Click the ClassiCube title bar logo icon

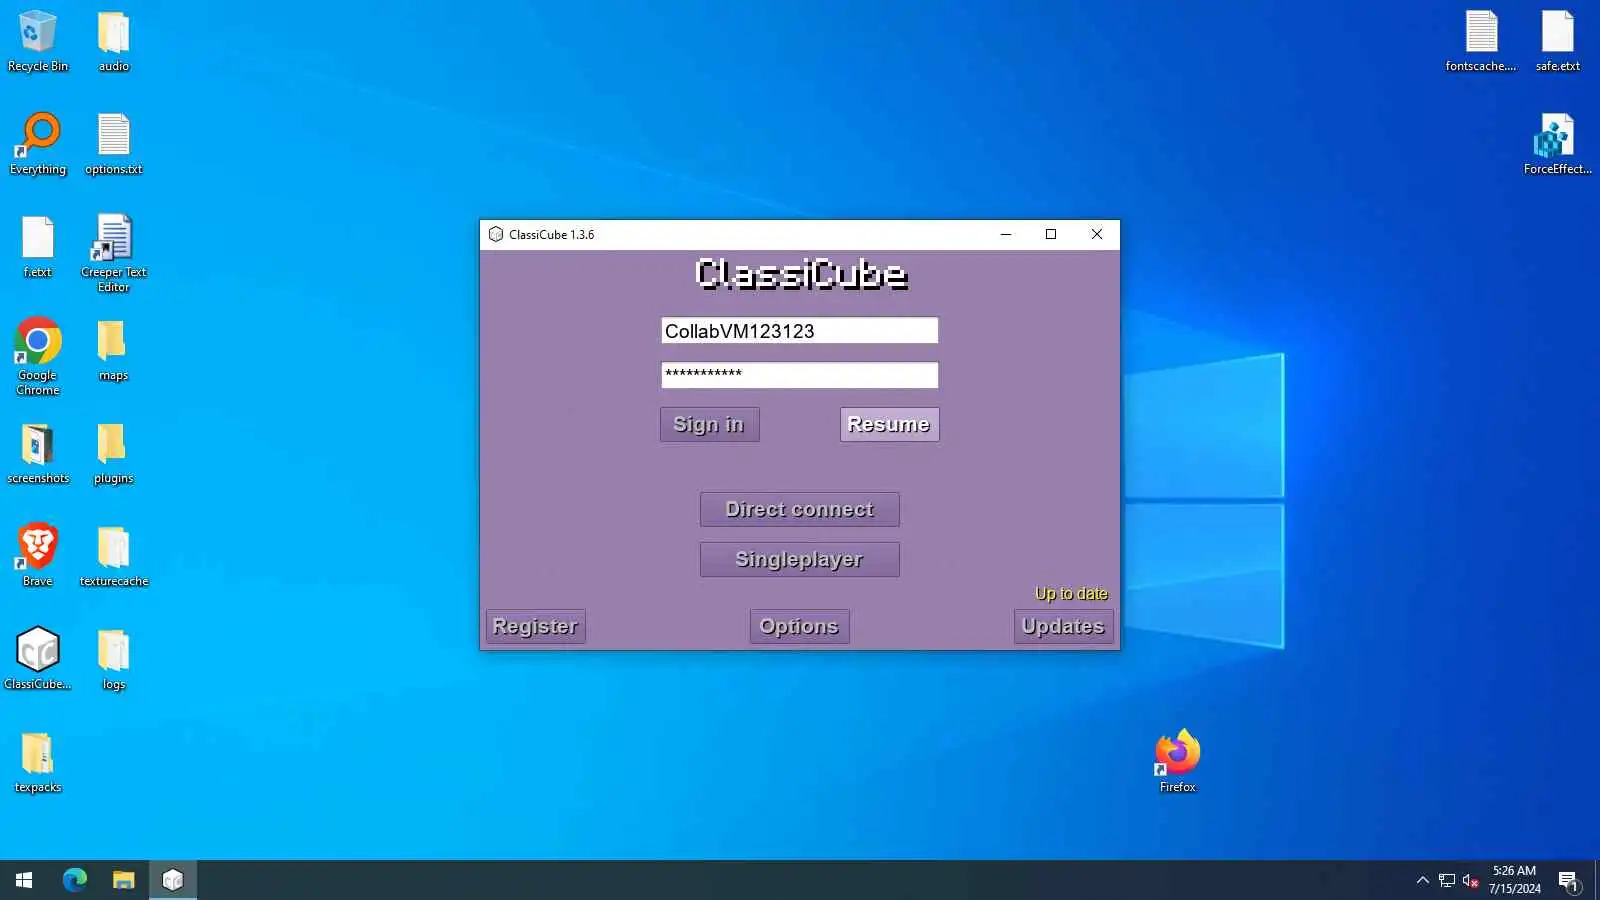click(x=495, y=234)
